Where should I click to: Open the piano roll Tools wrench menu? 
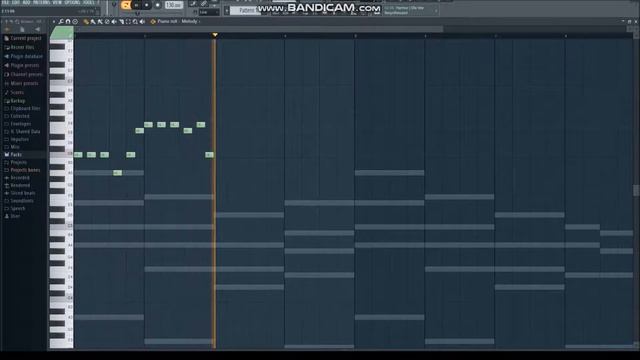pyautogui.click(x=61, y=22)
